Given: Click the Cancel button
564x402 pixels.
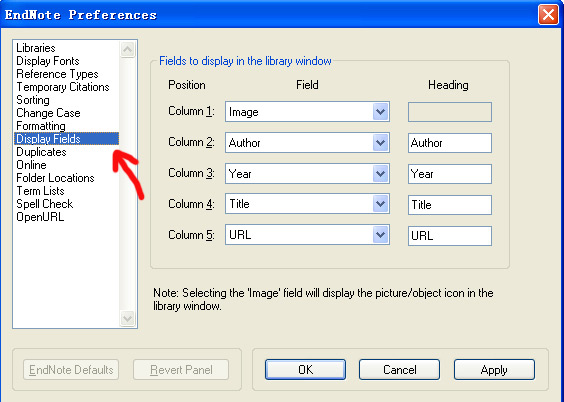Looking at the screenshot, I should 399,369.
